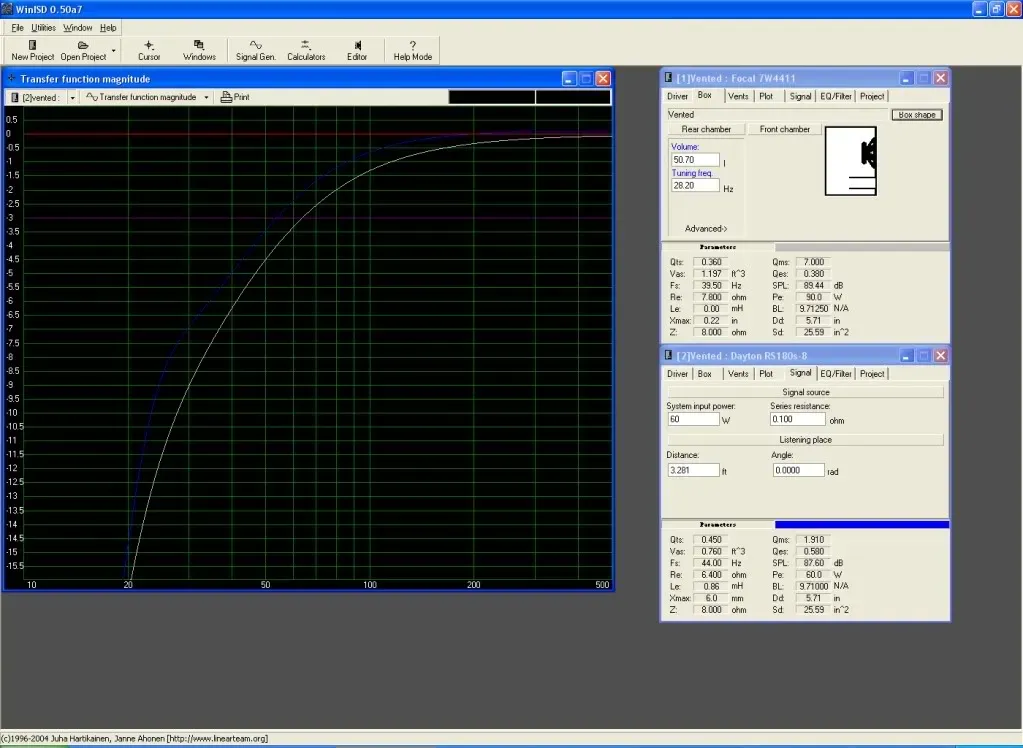The height and width of the screenshot is (748, 1023).
Task: Close the Focal 7W4411 project window
Action: click(x=941, y=78)
